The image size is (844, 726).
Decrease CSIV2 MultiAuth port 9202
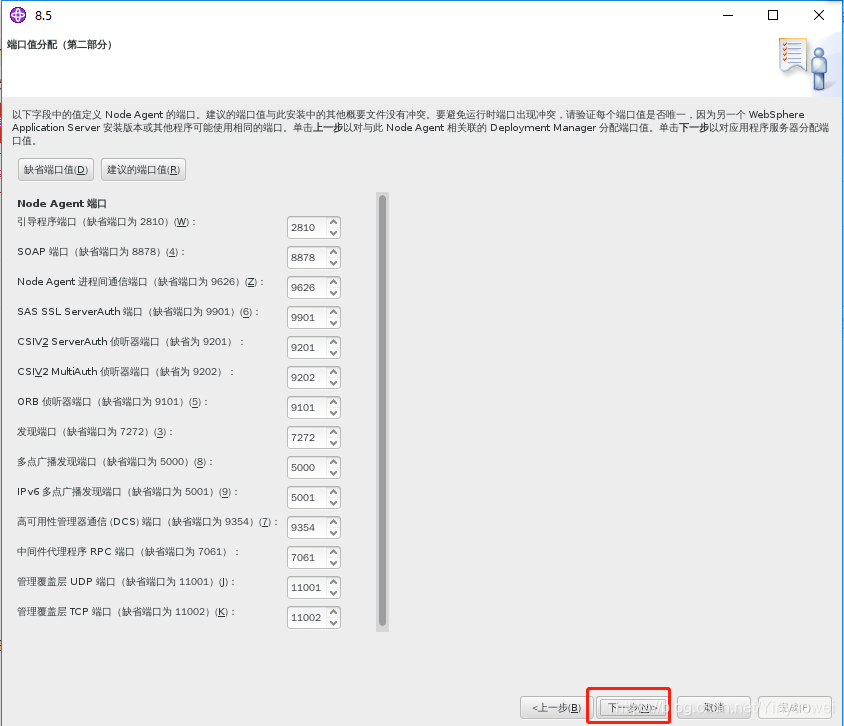(x=334, y=384)
